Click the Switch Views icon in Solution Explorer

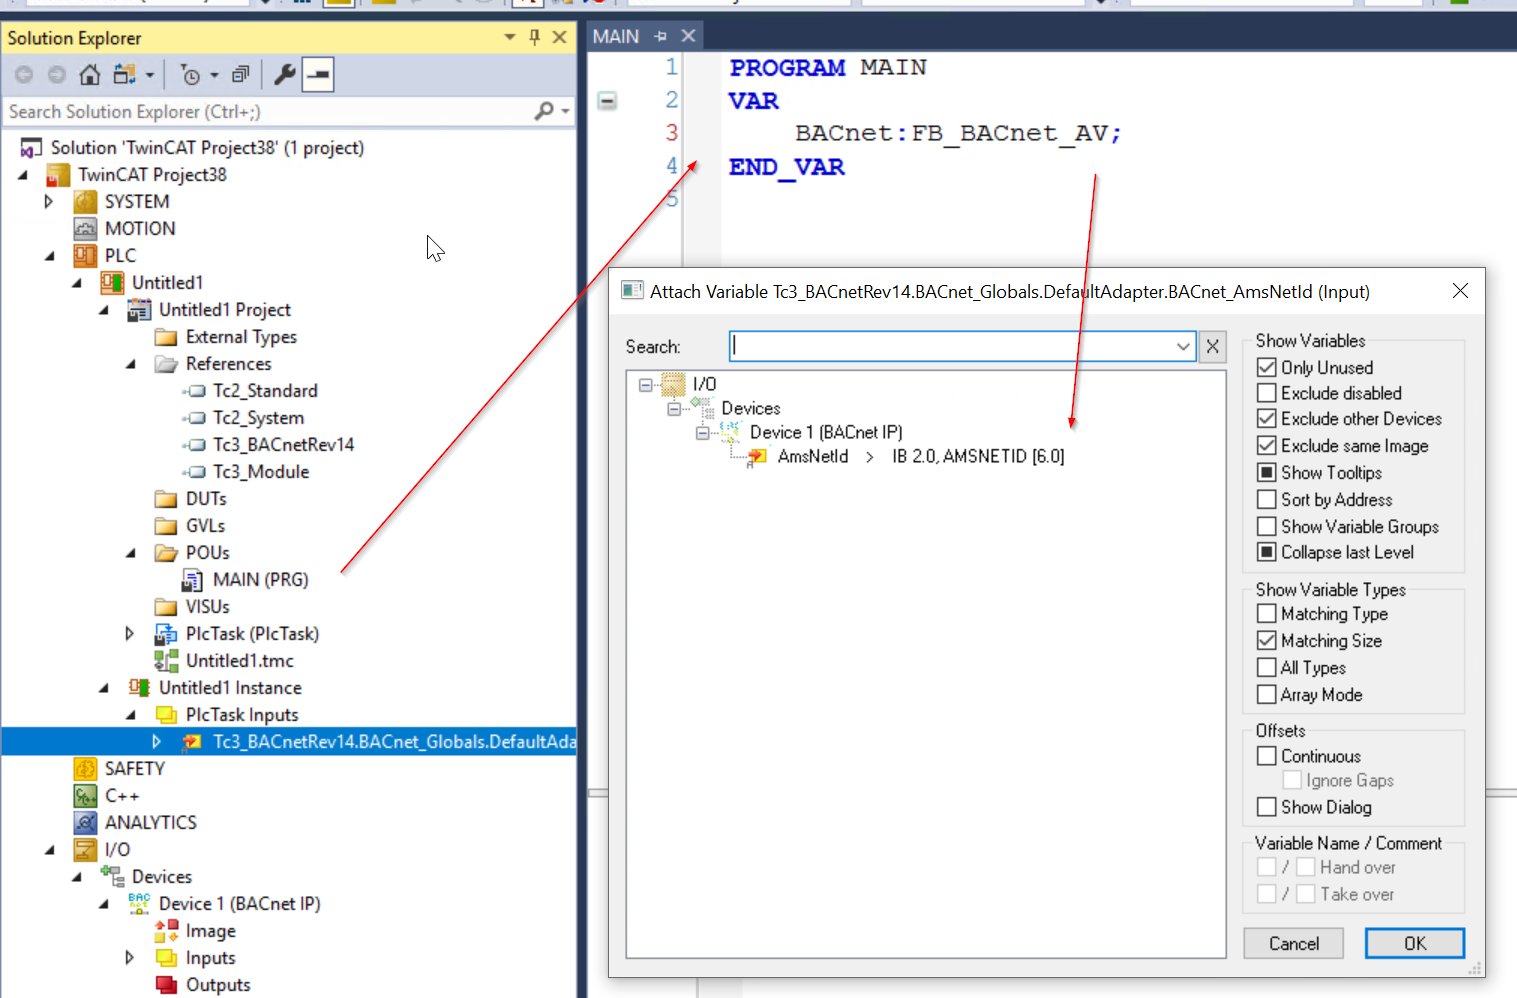[124, 75]
